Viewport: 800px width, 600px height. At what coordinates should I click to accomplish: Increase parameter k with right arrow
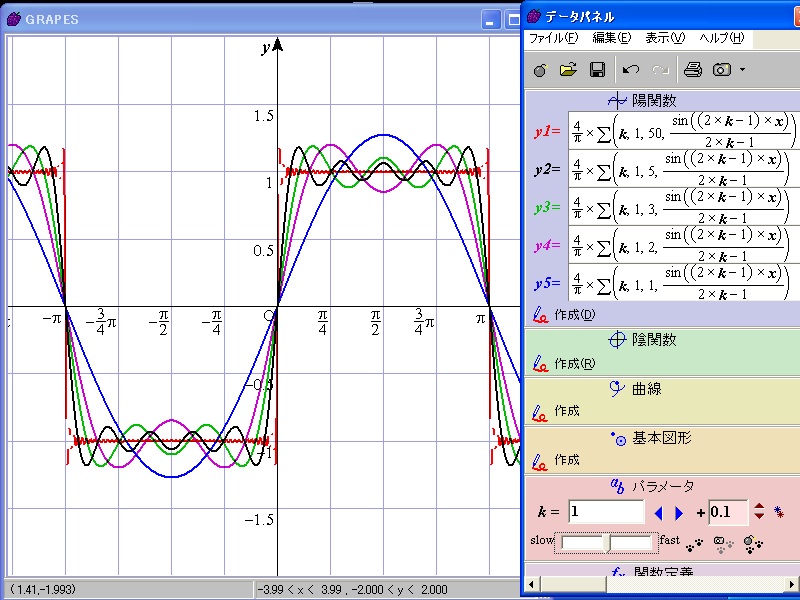680,513
